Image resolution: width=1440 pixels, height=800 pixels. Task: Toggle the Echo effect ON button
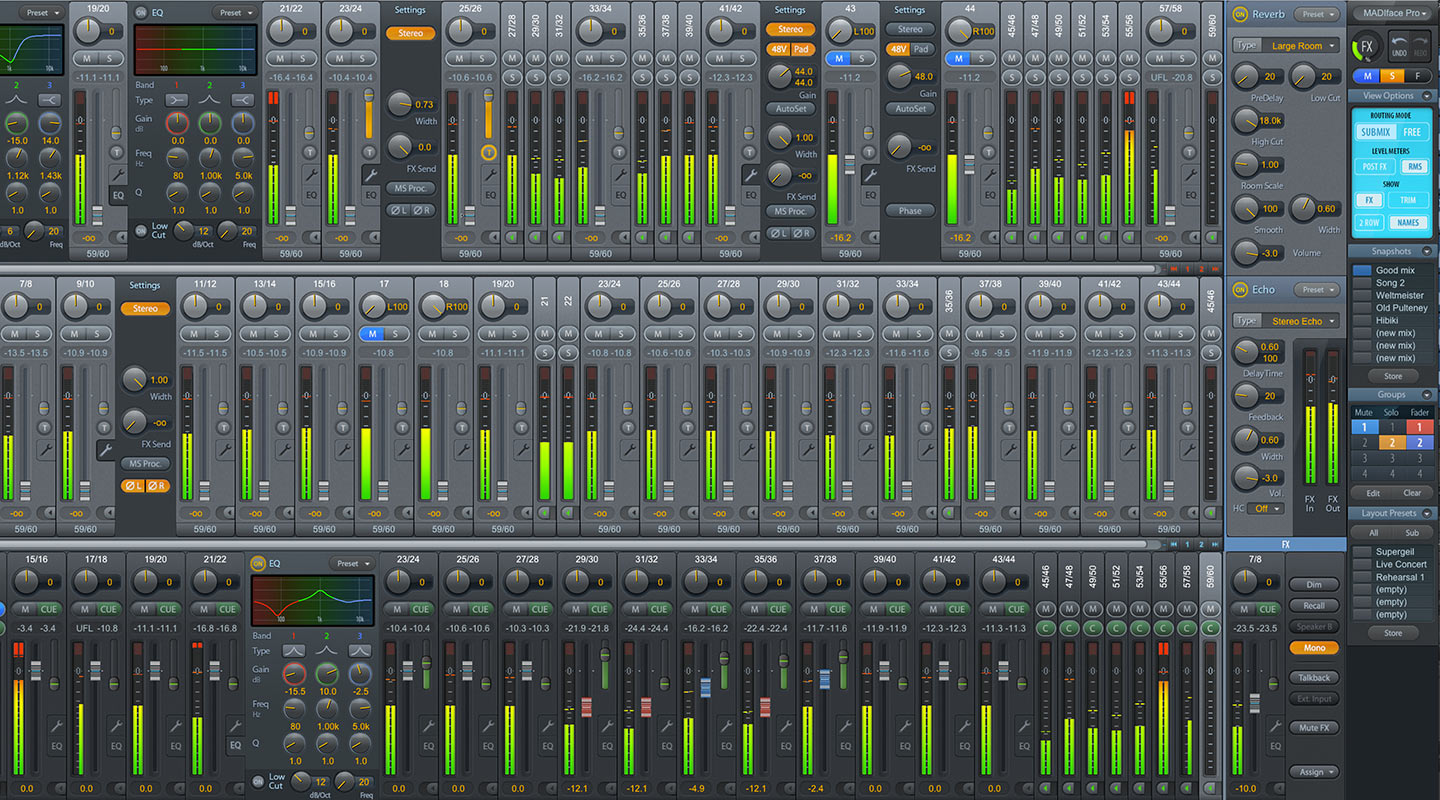pos(1240,290)
